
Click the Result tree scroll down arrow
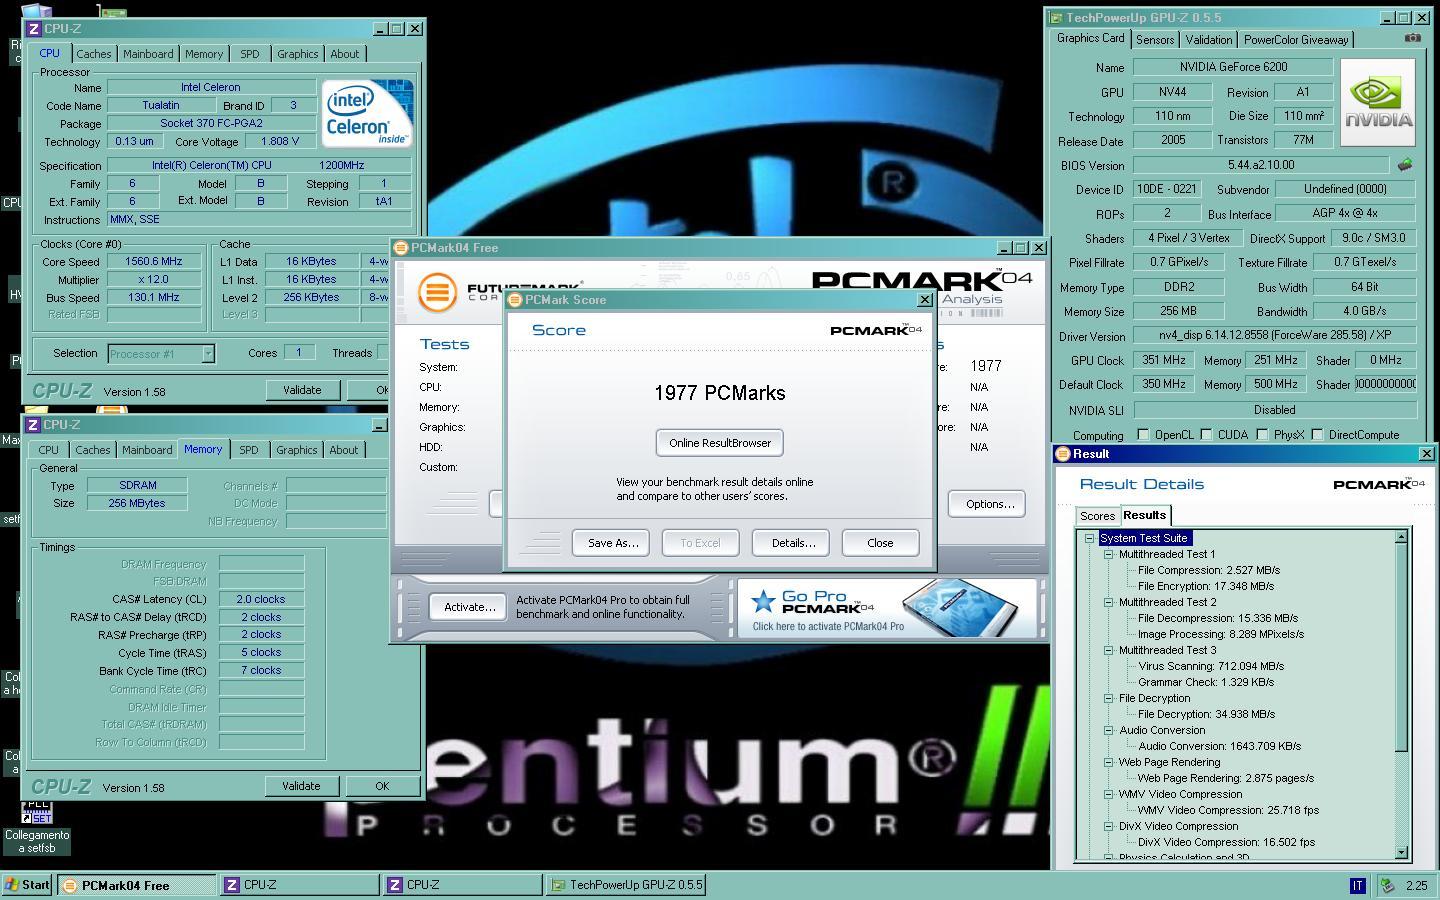pos(1400,852)
